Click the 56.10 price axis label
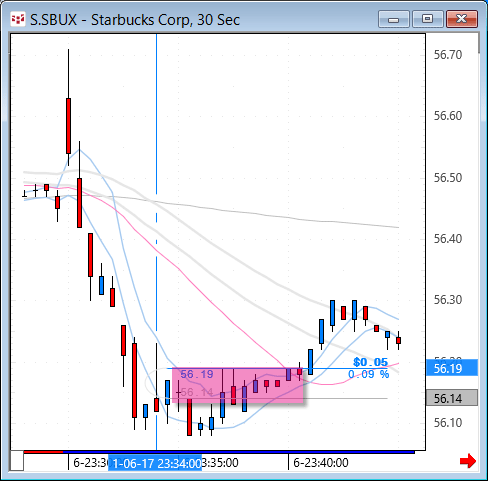 point(448,423)
